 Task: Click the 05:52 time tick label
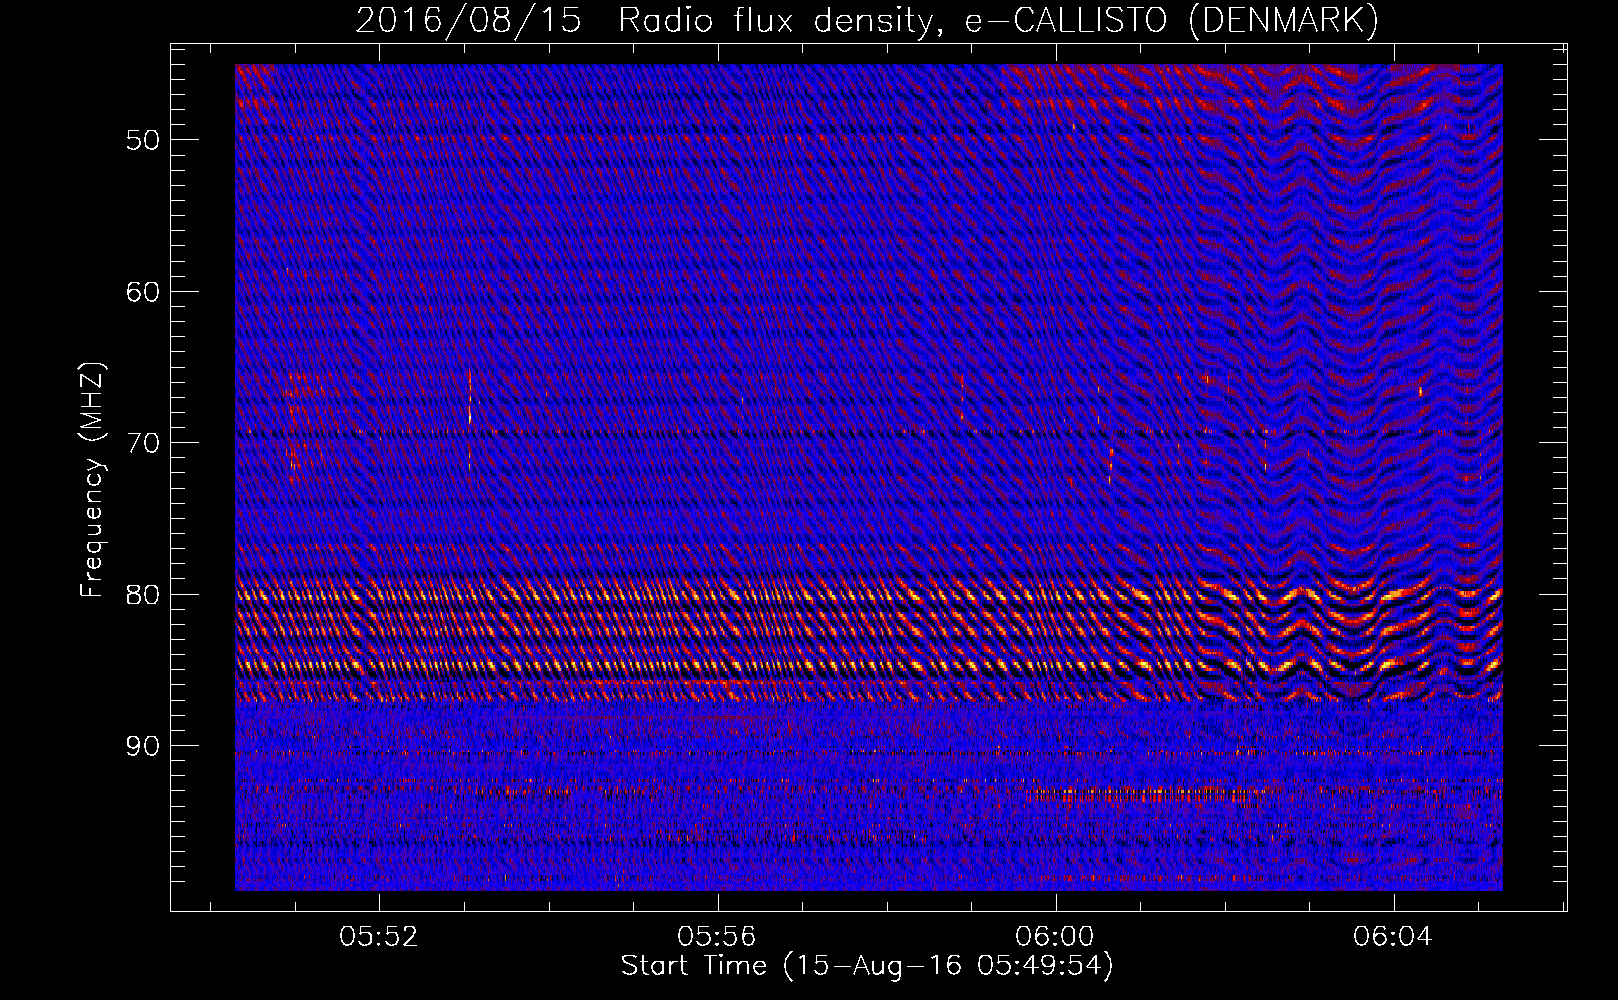point(379,937)
